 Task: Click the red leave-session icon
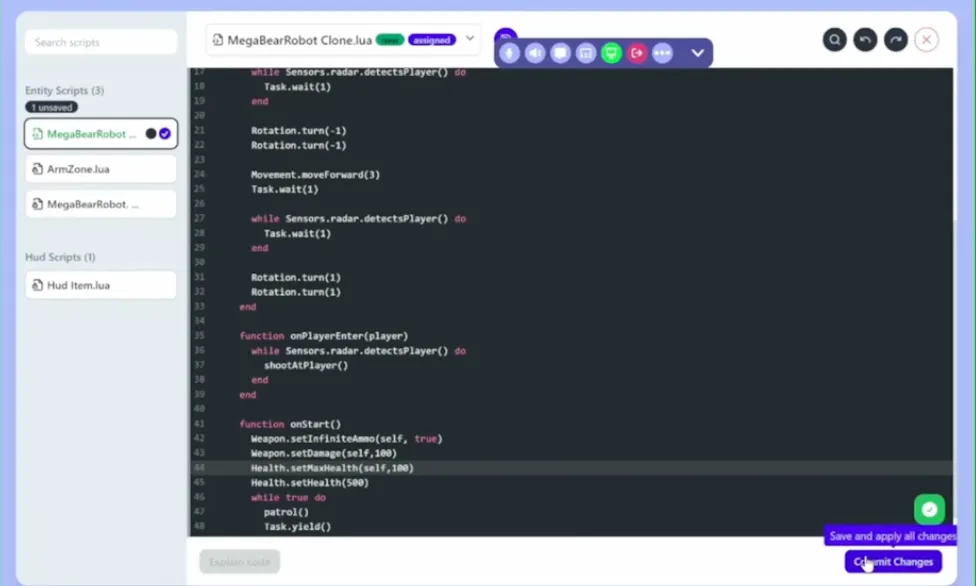coord(637,54)
